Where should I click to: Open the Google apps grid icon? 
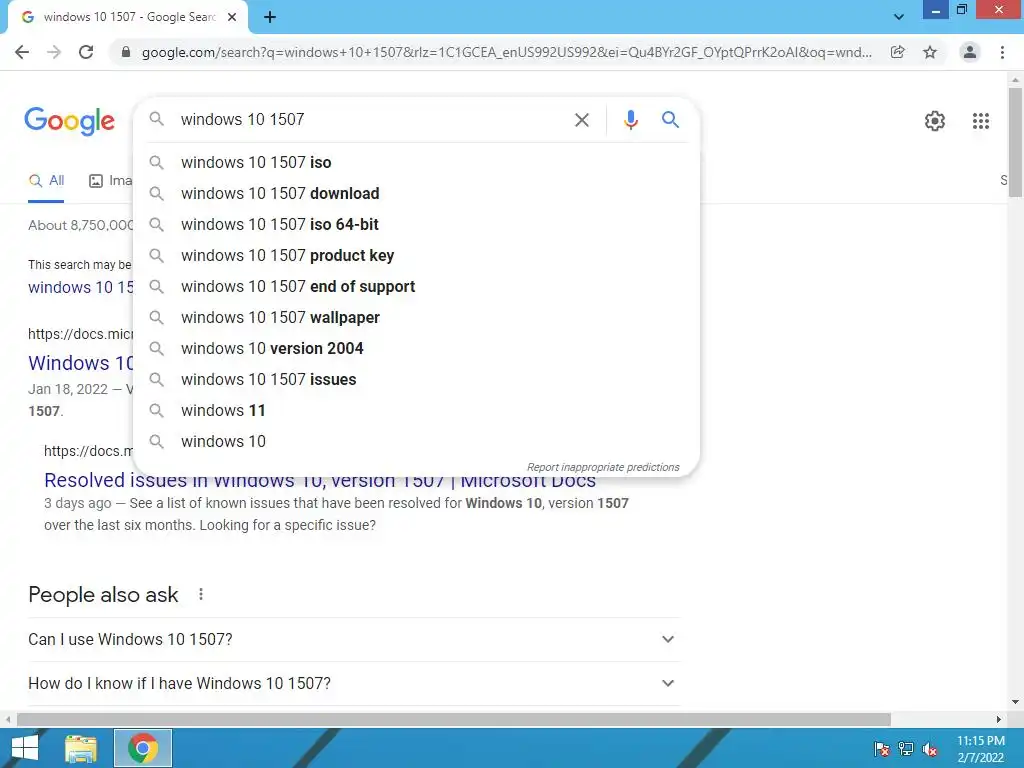pos(980,121)
